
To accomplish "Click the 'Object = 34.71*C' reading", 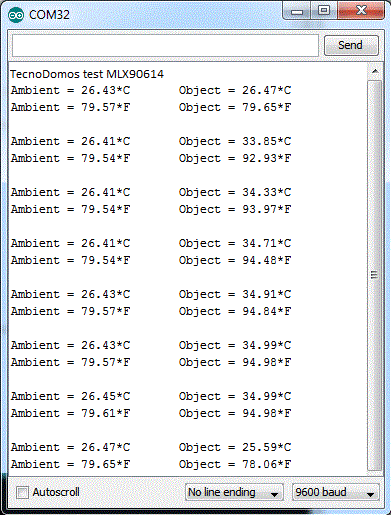I will coord(235,243).
